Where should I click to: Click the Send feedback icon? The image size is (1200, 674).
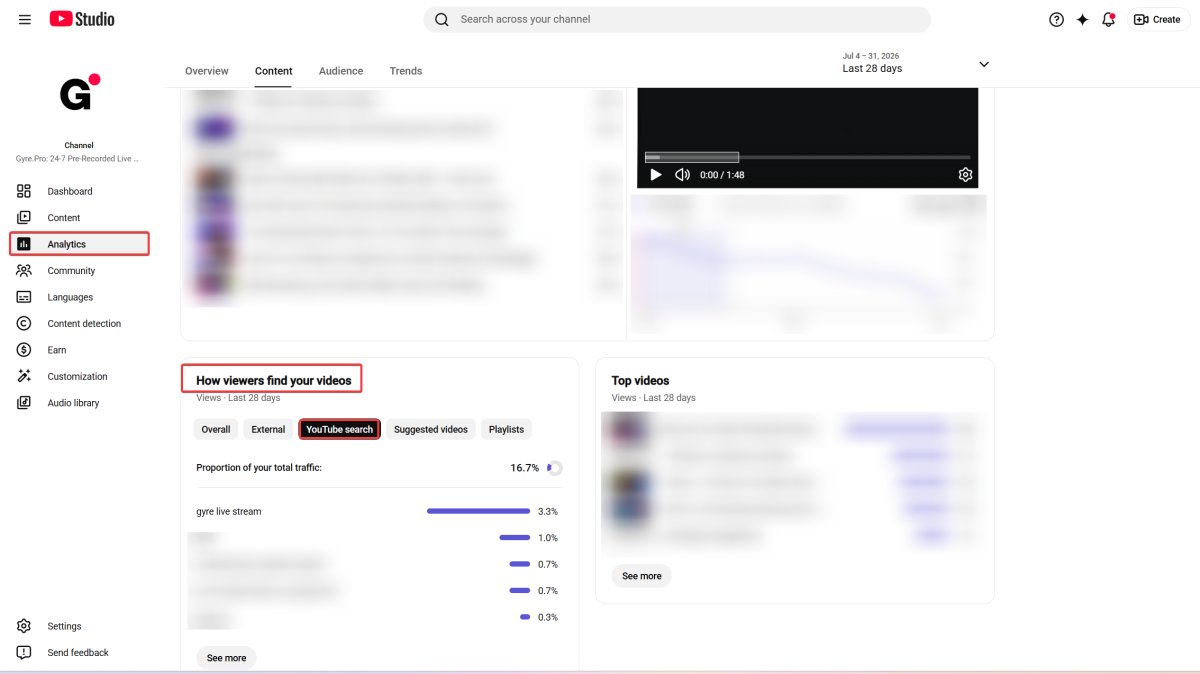point(24,652)
